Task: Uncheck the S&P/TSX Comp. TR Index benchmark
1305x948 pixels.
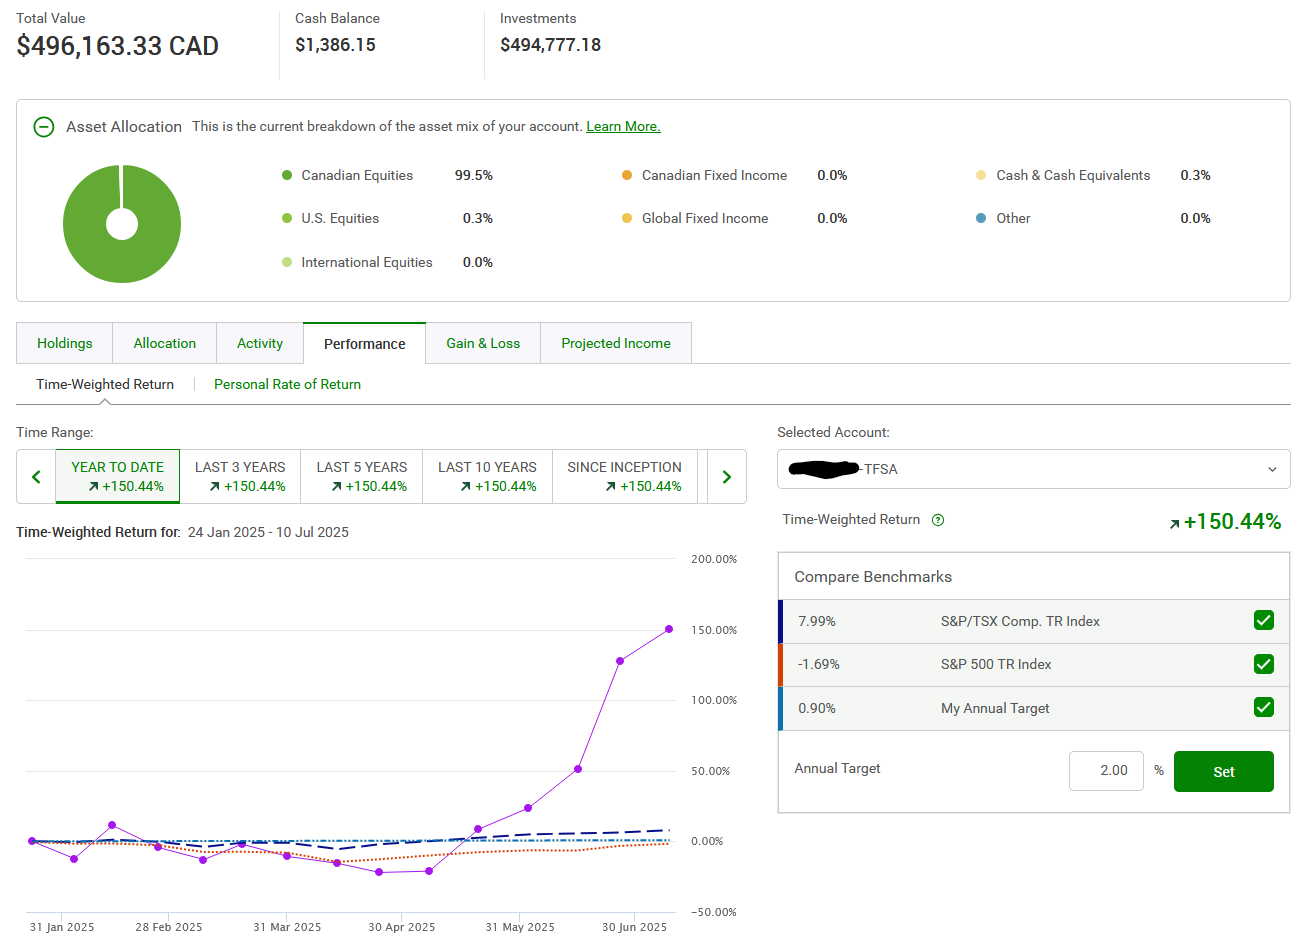Action: pos(1264,621)
